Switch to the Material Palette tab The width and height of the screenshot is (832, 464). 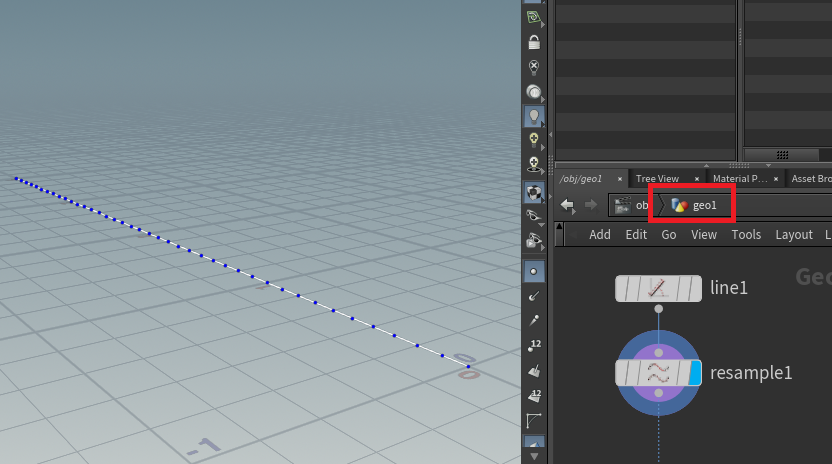pos(740,179)
